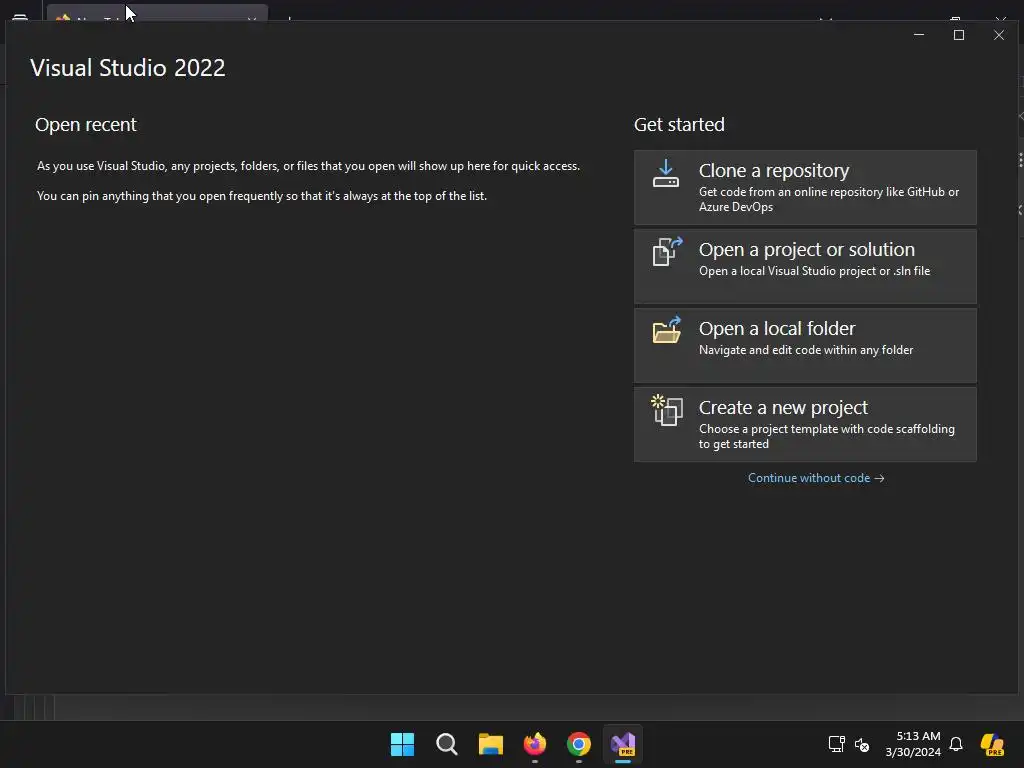Open taskbar Search magnifier
1024x768 pixels.
coord(447,744)
